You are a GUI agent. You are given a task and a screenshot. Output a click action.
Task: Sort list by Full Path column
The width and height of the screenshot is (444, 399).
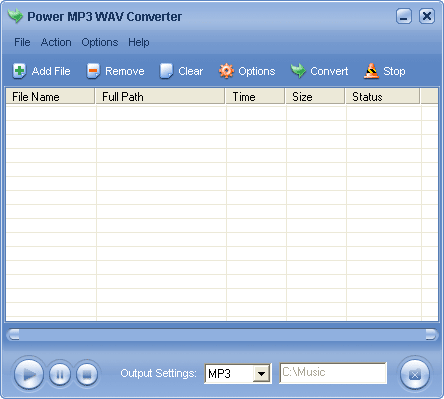click(160, 97)
